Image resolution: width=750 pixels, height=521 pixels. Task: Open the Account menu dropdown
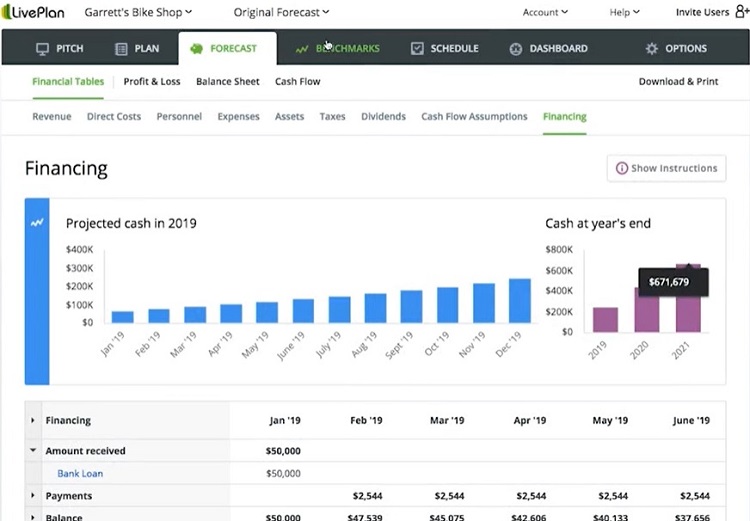[x=545, y=12]
